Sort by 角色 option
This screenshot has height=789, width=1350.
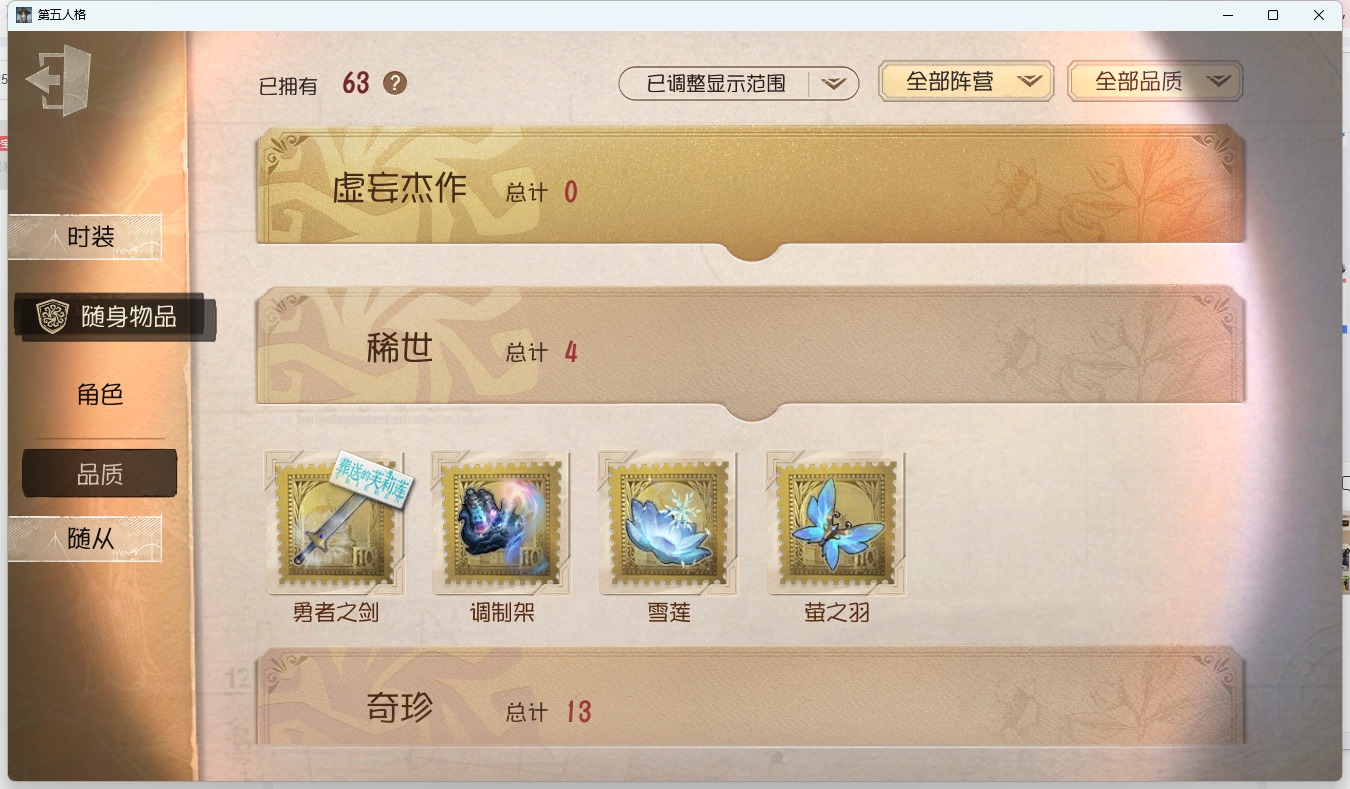100,394
